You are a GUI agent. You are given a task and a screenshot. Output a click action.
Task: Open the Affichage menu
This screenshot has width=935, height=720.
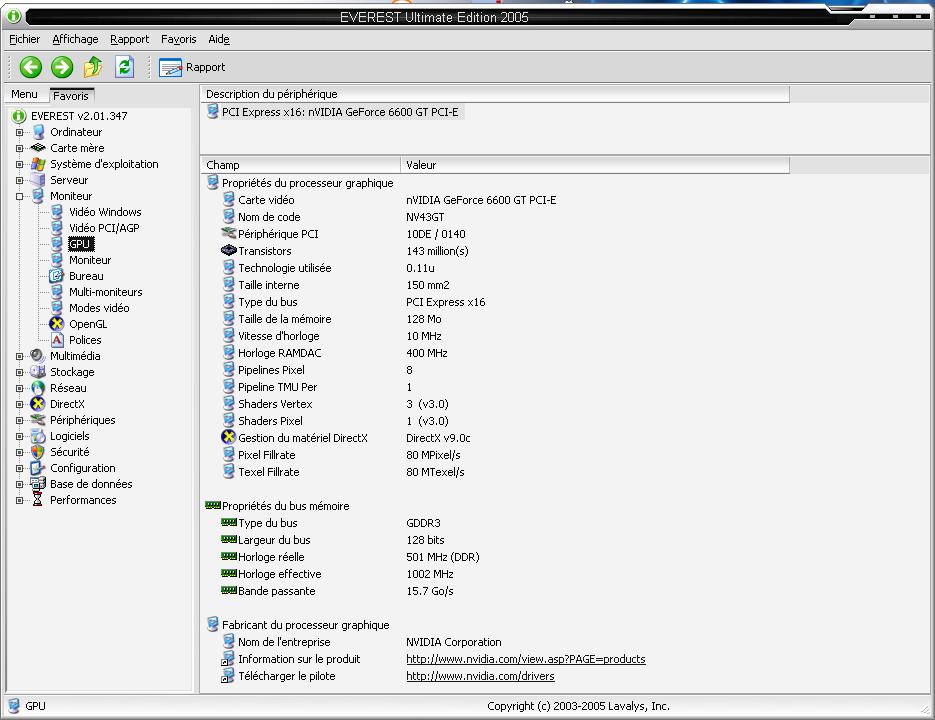point(75,39)
